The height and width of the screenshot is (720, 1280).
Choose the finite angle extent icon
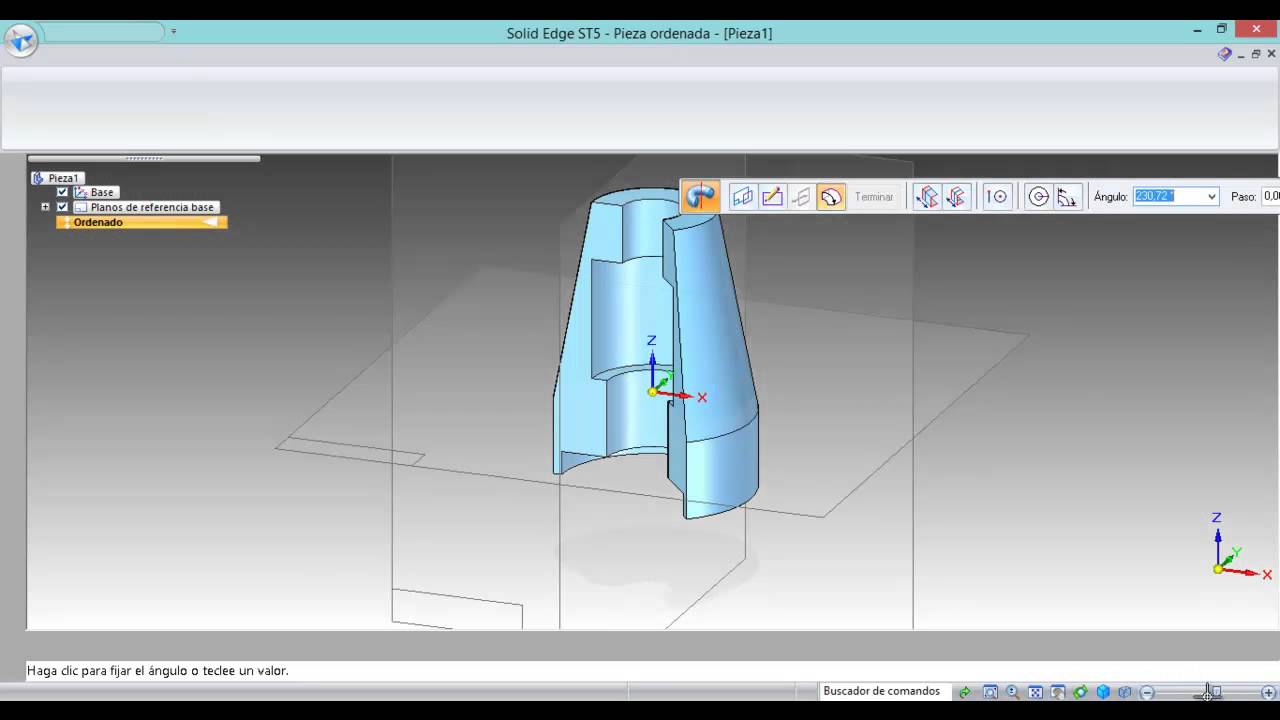pos(1067,197)
